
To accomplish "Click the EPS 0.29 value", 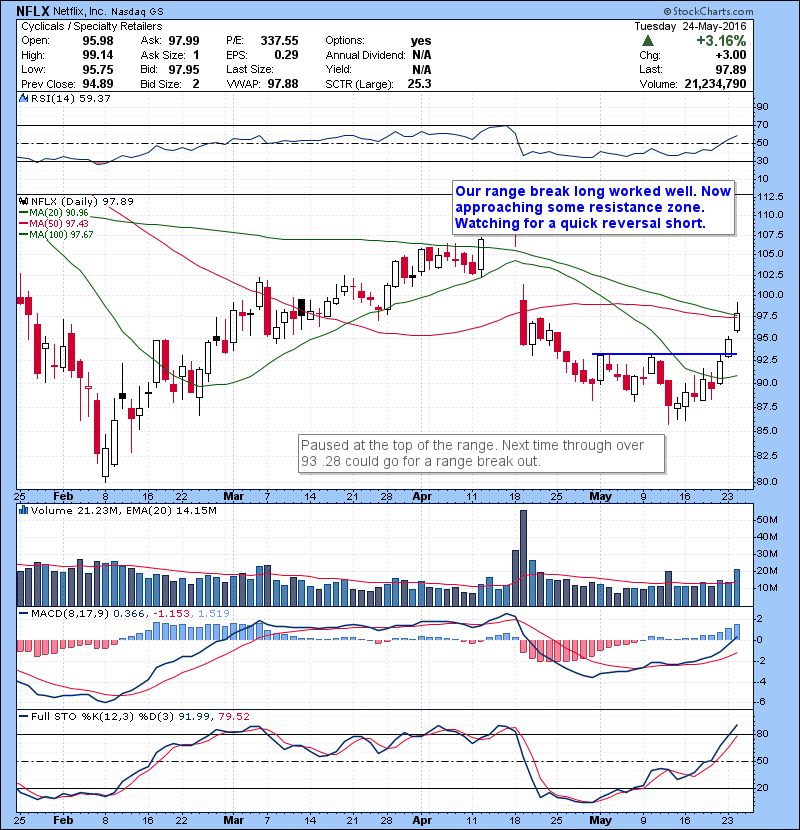I will [286, 55].
